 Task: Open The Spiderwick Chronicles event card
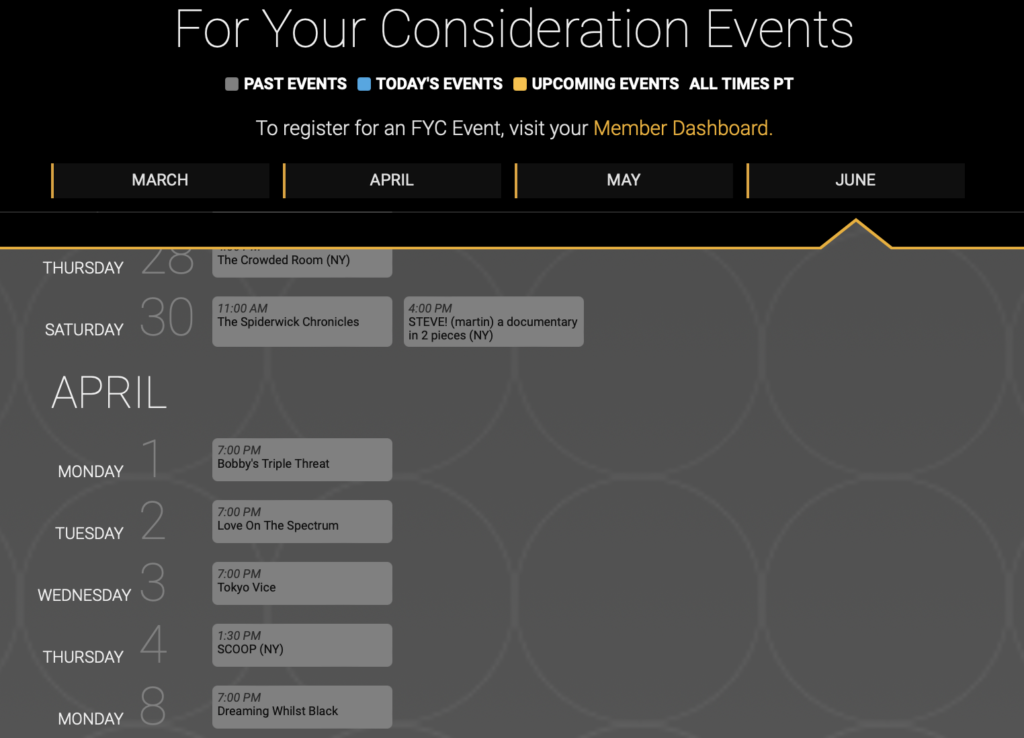pos(302,321)
